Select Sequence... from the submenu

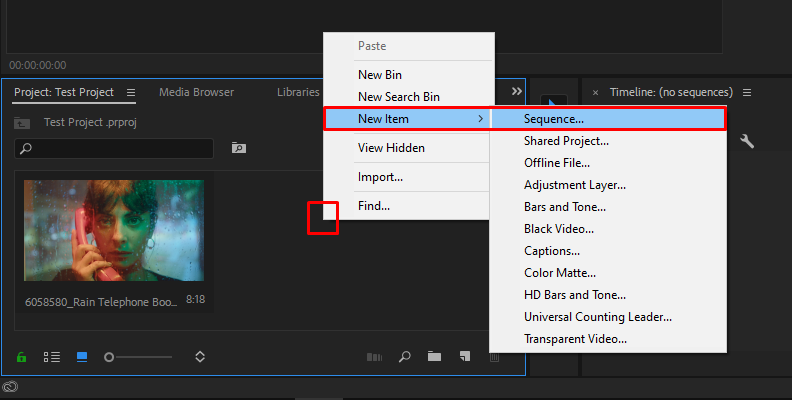tap(608, 119)
